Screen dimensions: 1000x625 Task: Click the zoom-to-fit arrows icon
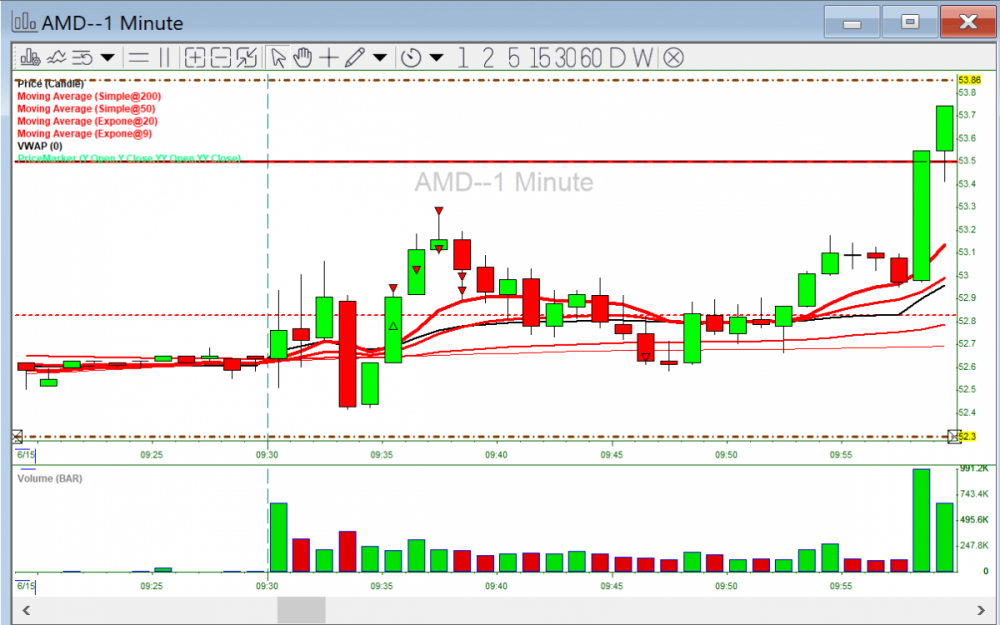[x=248, y=57]
